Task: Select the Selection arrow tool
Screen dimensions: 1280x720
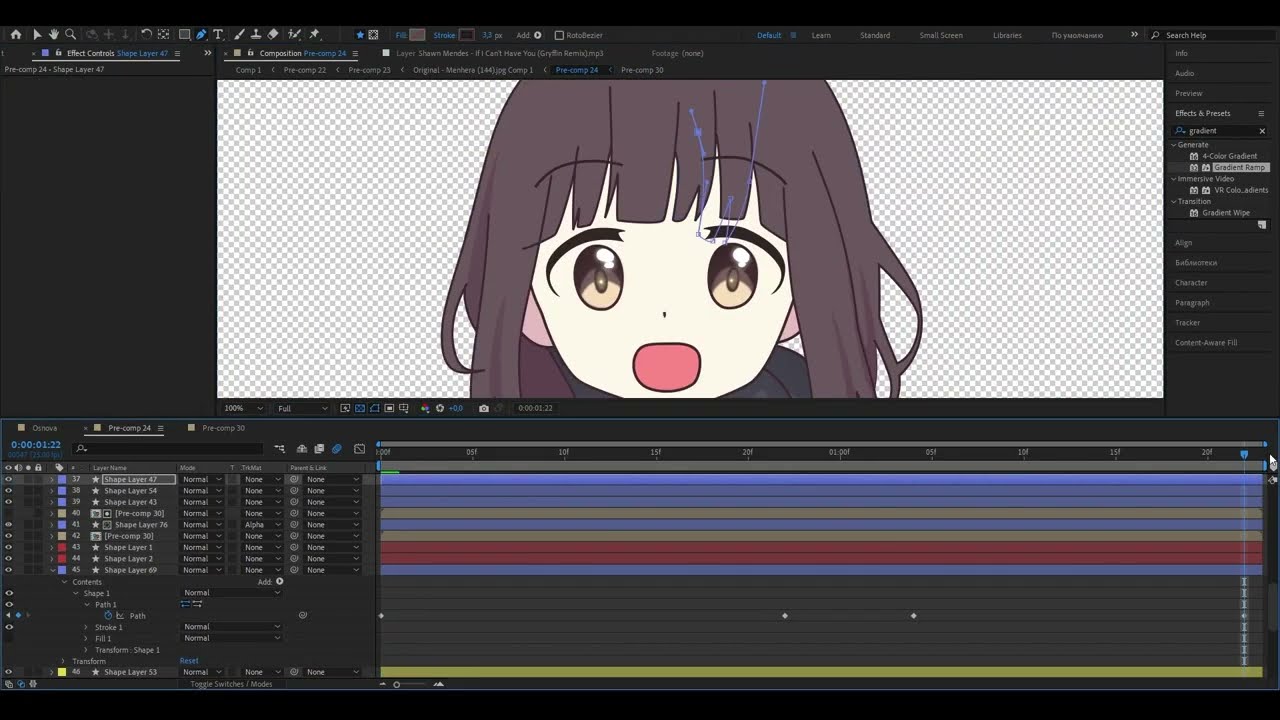Action: click(37, 34)
